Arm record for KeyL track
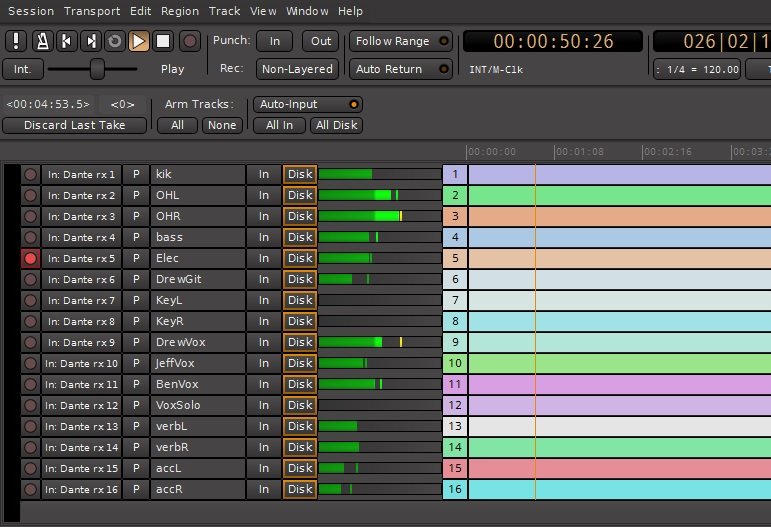The image size is (771, 527). point(30,300)
